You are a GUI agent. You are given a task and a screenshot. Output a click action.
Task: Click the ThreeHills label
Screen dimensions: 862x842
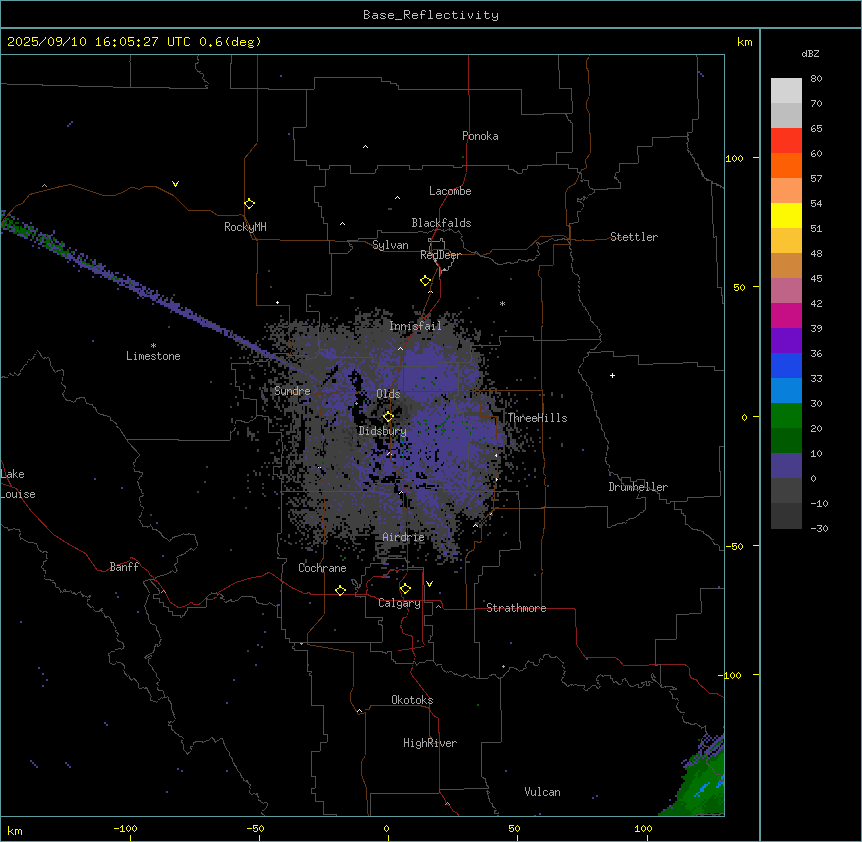tap(537, 418)
